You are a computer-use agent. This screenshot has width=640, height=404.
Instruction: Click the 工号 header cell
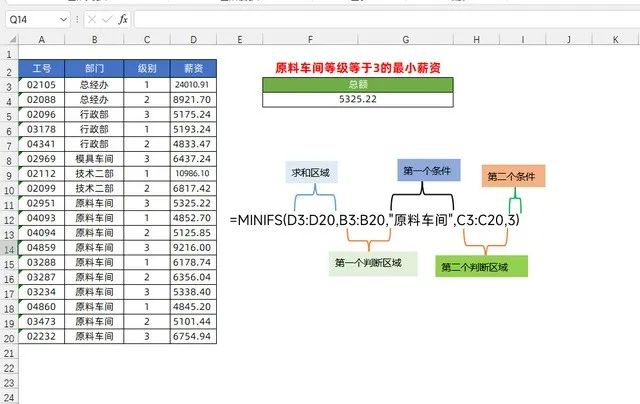click(42, 68)
